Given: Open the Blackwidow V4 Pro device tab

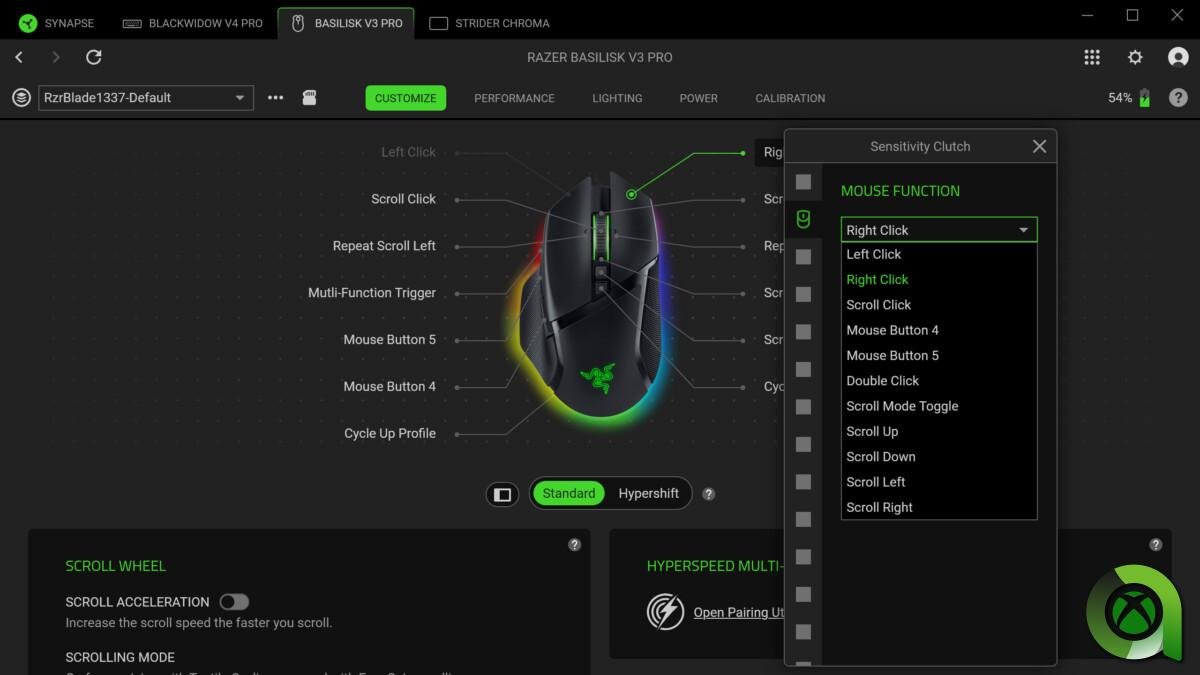Looking at the screenshot, I should coord(194,23).
